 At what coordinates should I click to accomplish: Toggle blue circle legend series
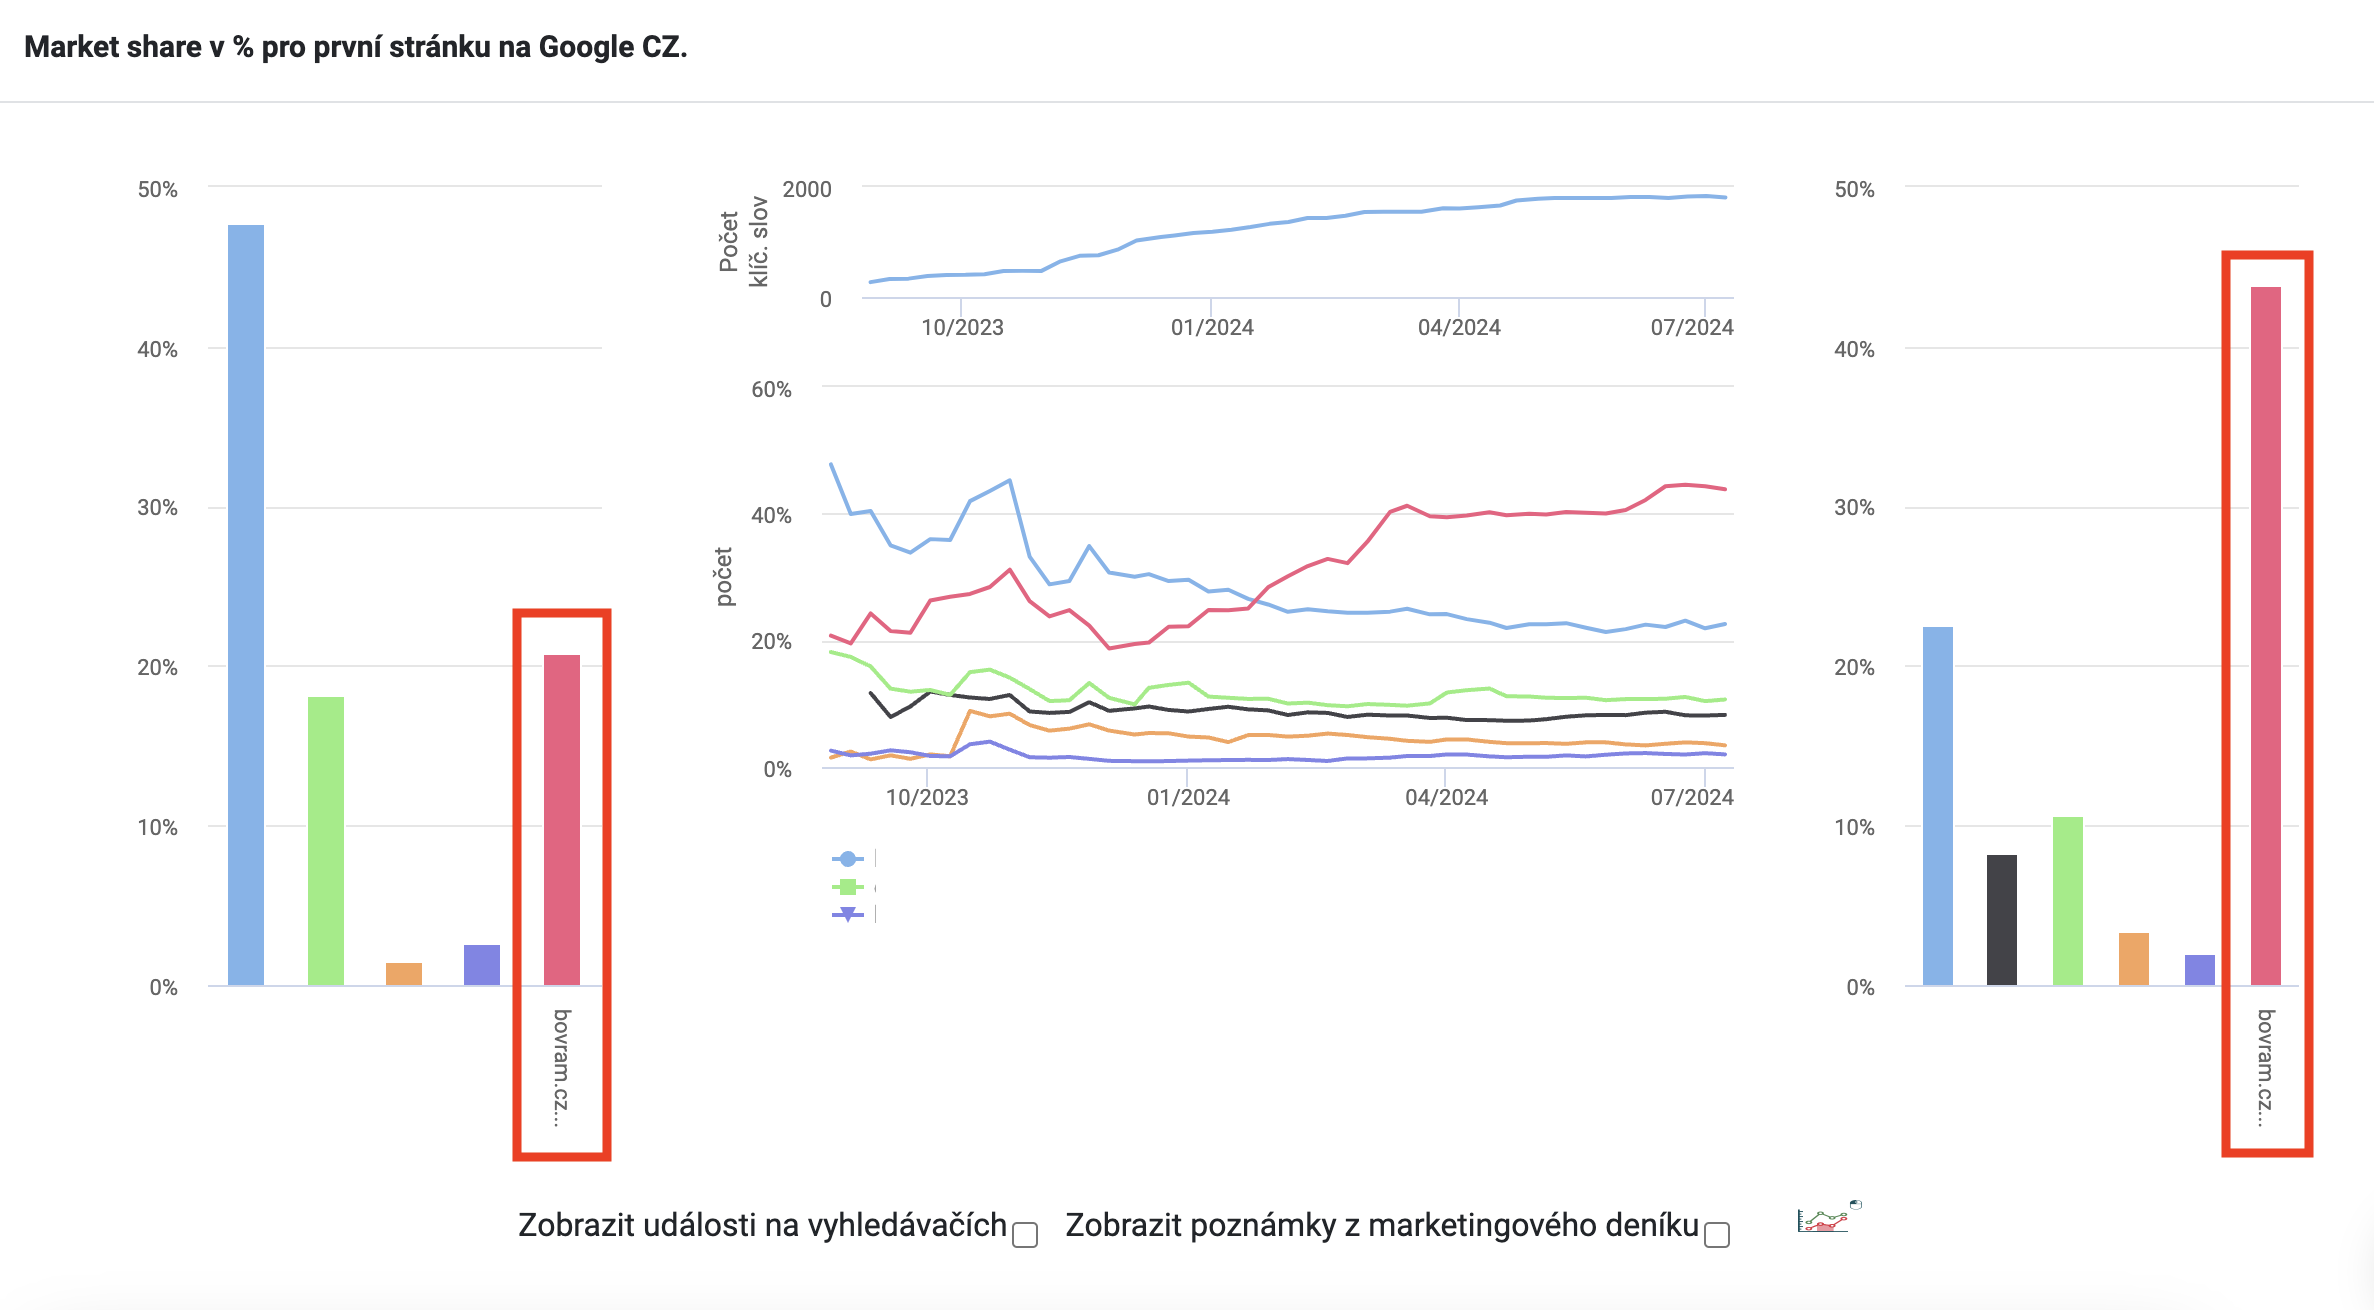pyautogui.click(x=848, y=859)
